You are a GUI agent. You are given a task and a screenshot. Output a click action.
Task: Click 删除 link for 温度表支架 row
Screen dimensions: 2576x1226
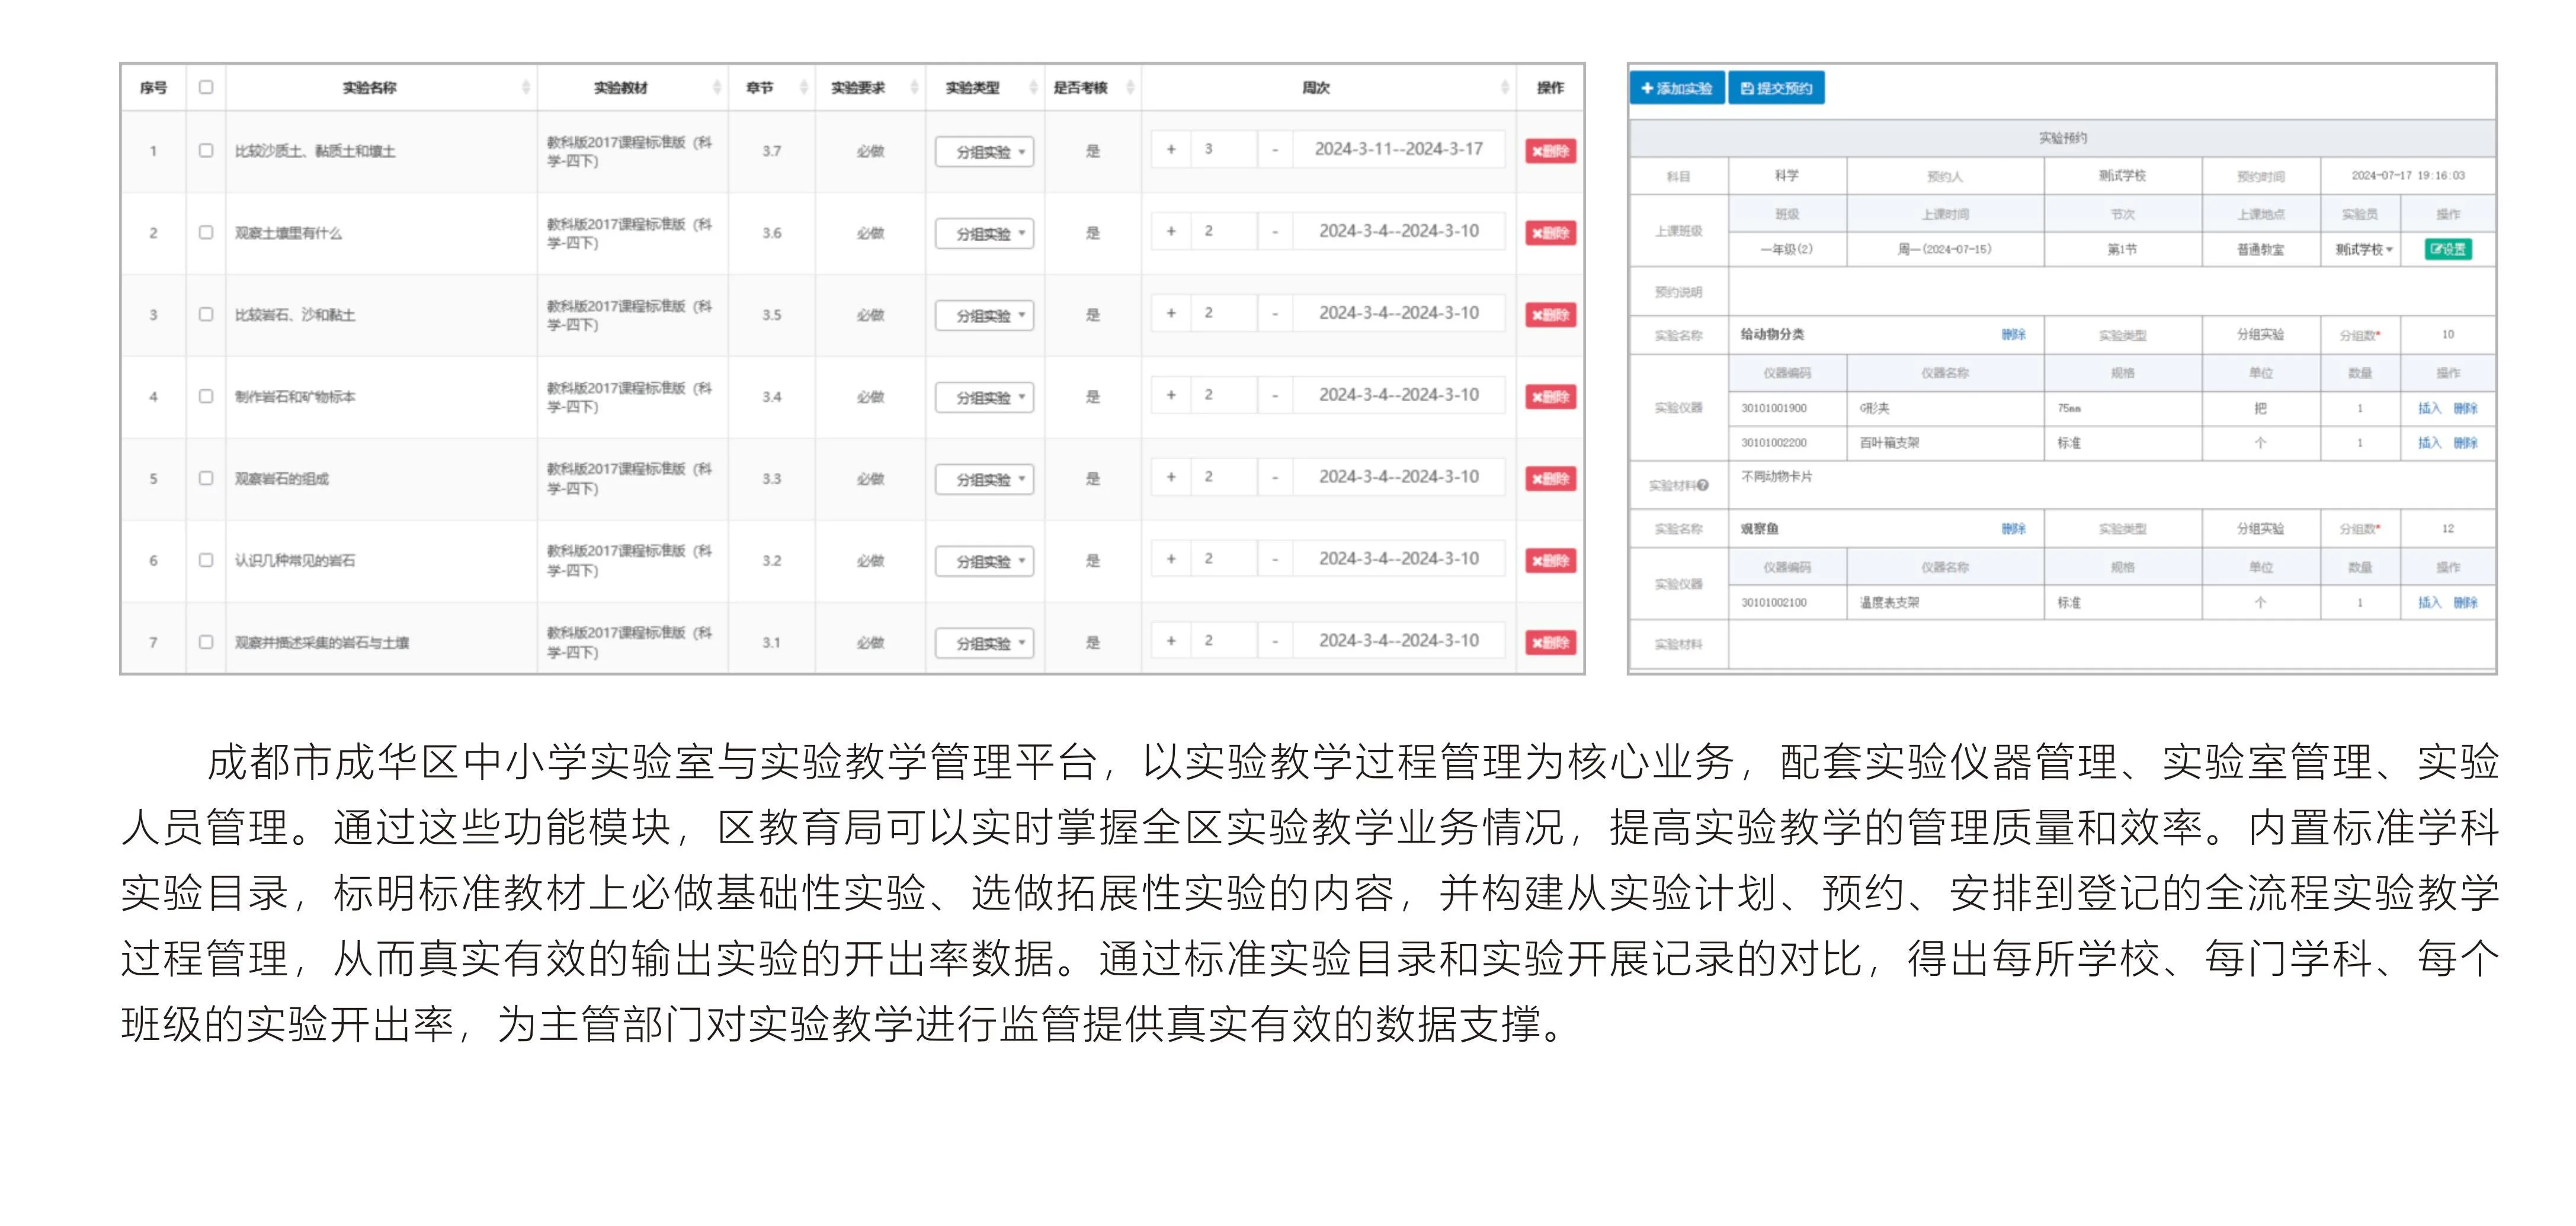pos(2465,602)
